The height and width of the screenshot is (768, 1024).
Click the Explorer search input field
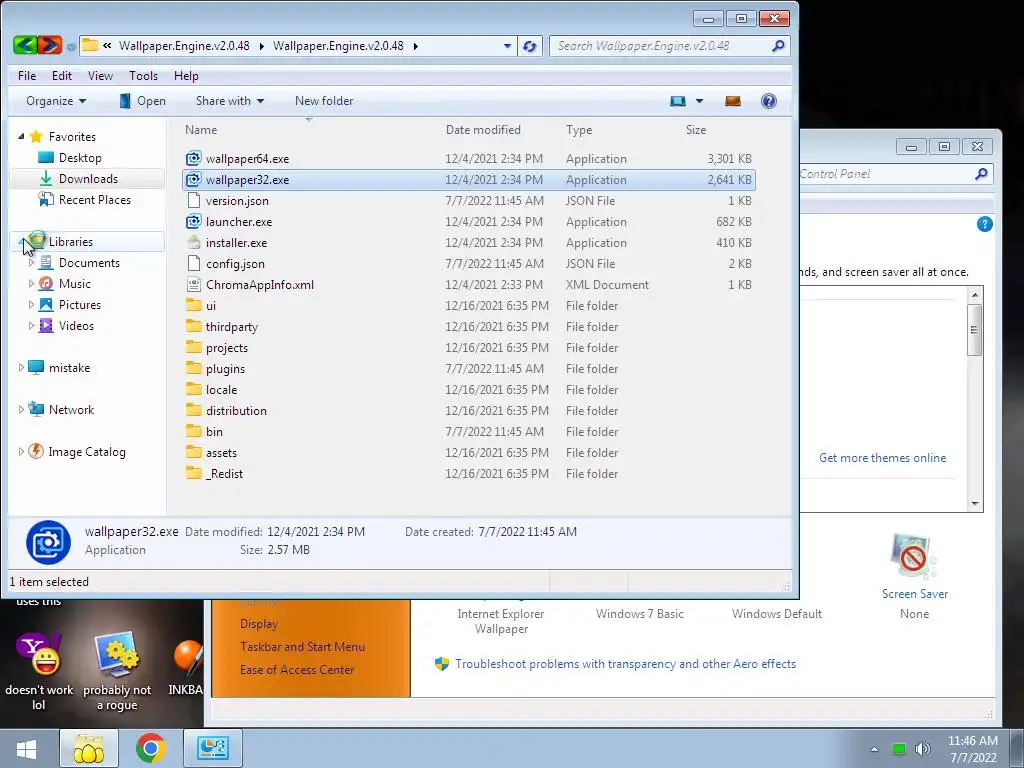661,46
